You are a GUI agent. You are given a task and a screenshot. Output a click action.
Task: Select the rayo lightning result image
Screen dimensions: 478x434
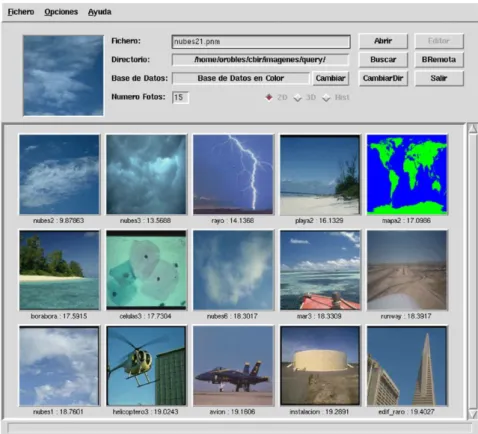[233, 174]
